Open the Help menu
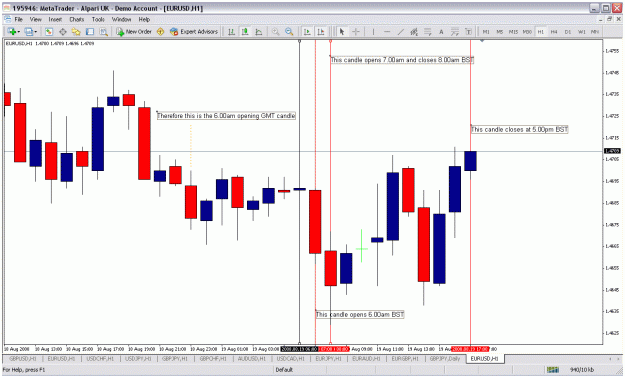The height and width of the screenshot is (376, 625). click(x=144, y=19)
